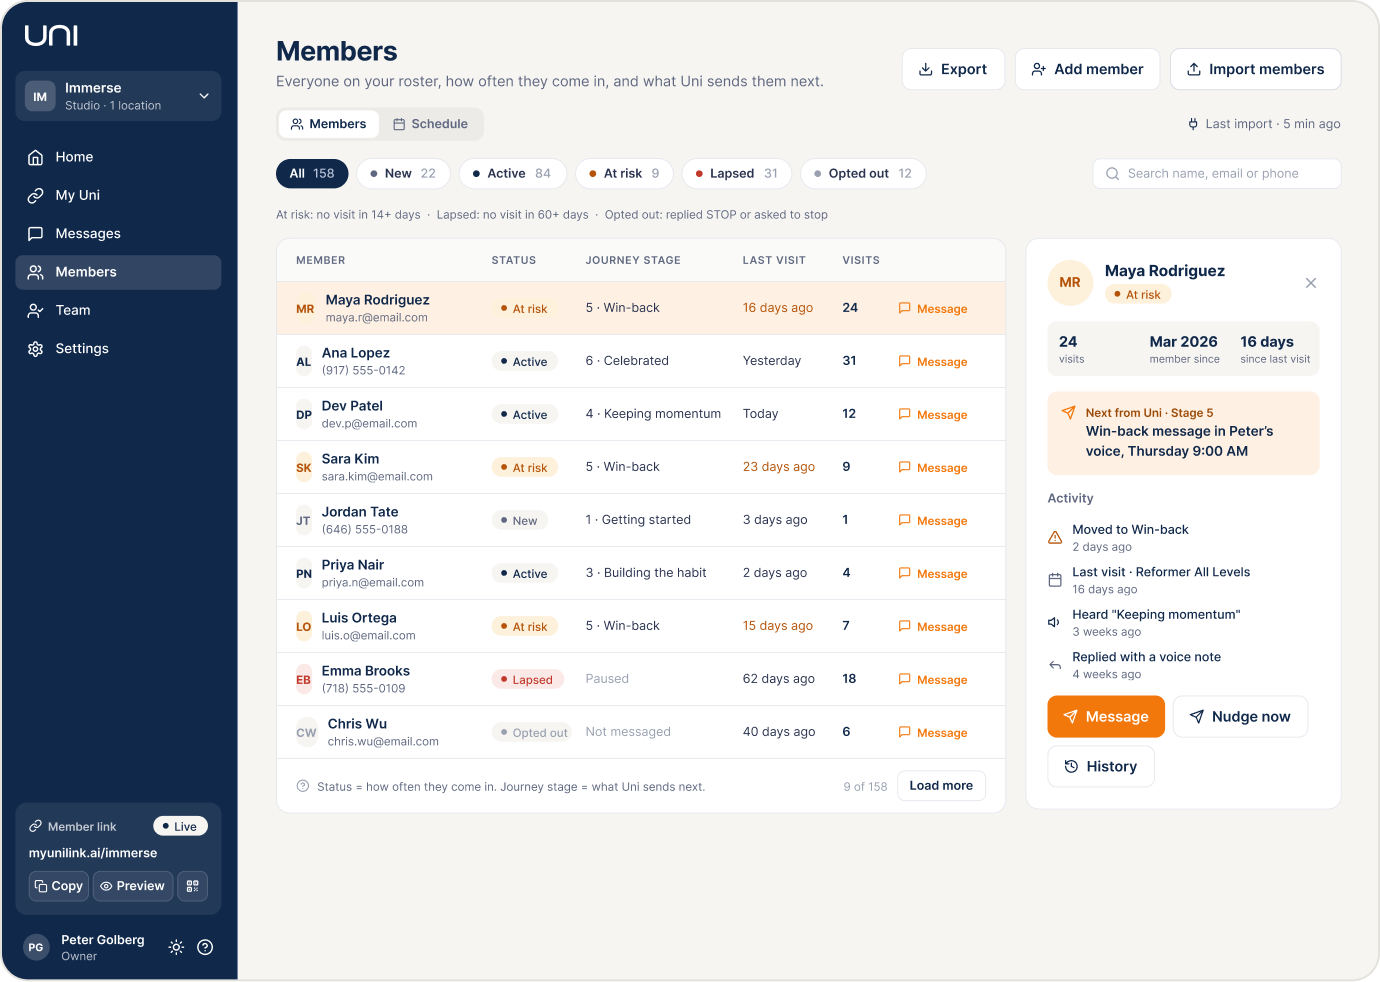Click Heard Keeping momentum speaker icon
Viewport: 1380px width, 982px height.
point(1055,622)
